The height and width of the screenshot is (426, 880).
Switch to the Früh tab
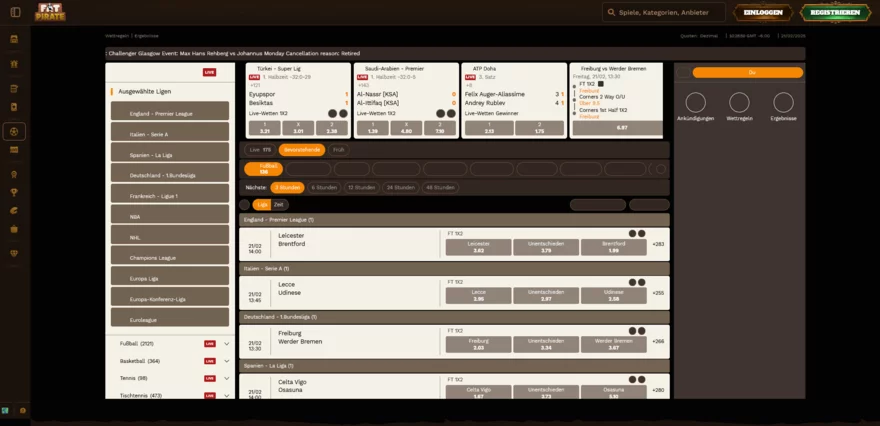(x=338, y=150)
